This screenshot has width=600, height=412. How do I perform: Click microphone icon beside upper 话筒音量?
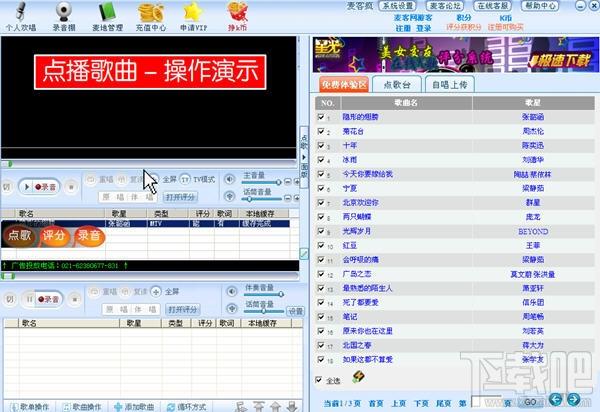coord(230,196)
